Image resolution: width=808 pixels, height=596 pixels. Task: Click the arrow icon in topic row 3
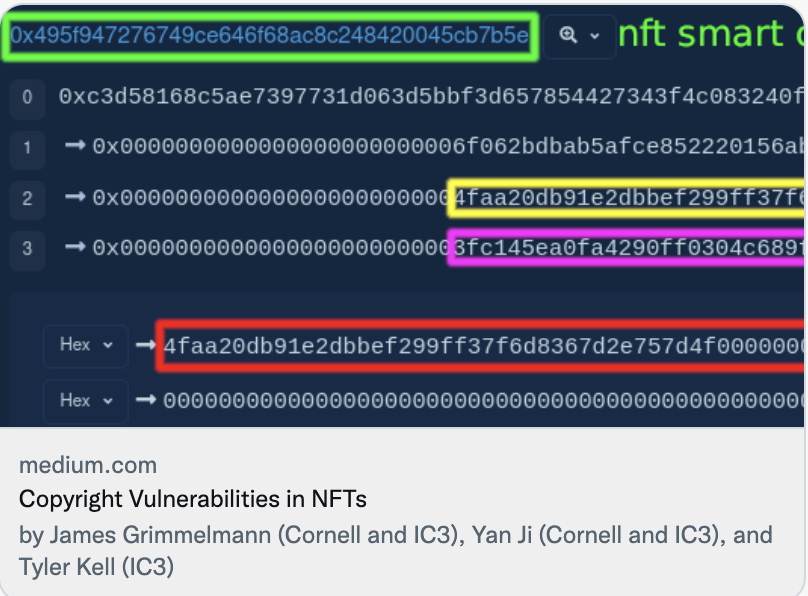[x=75, y=246]
